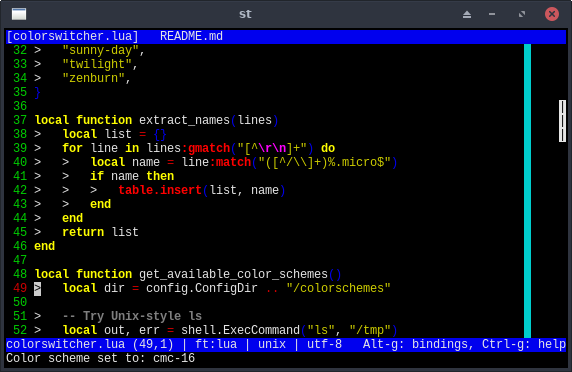Click the empty table braces on line 38
The height and width of the screenshot is (372, 572).
160,134
